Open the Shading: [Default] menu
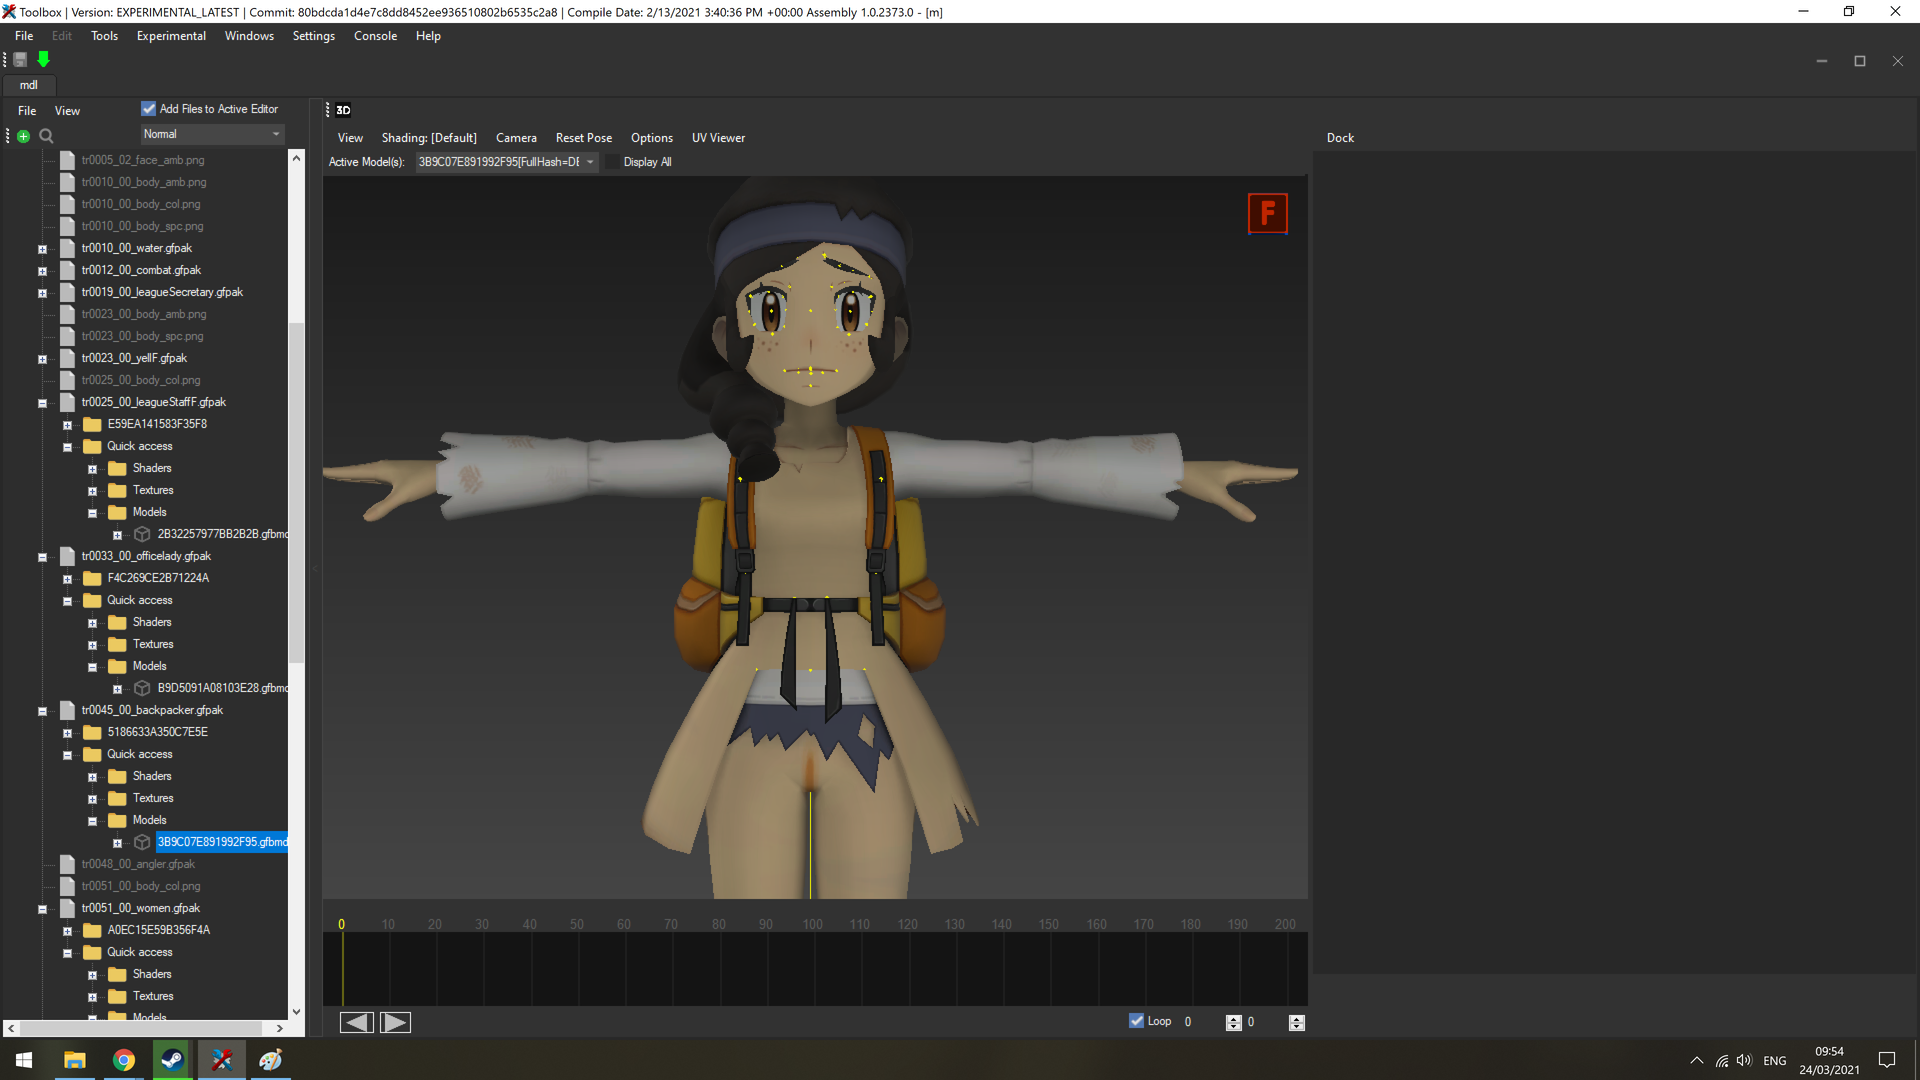Image resolution: width=1920 pixels, height=1080 pixels. (x=429, y=138)
